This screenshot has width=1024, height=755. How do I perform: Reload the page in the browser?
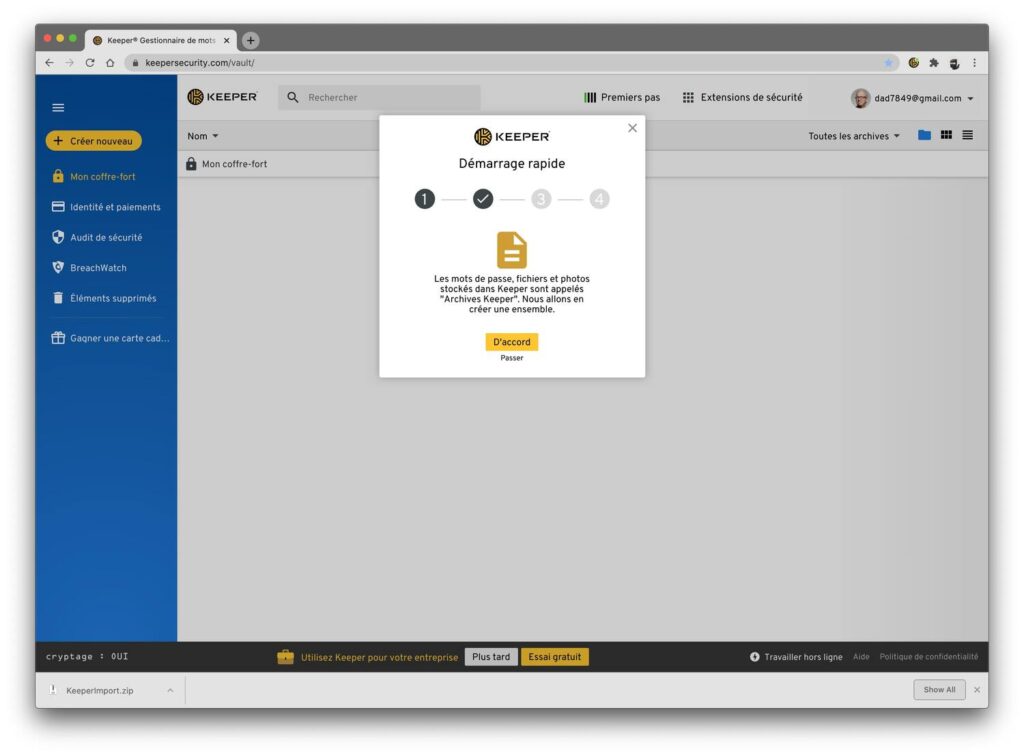[x=90, y=63]
